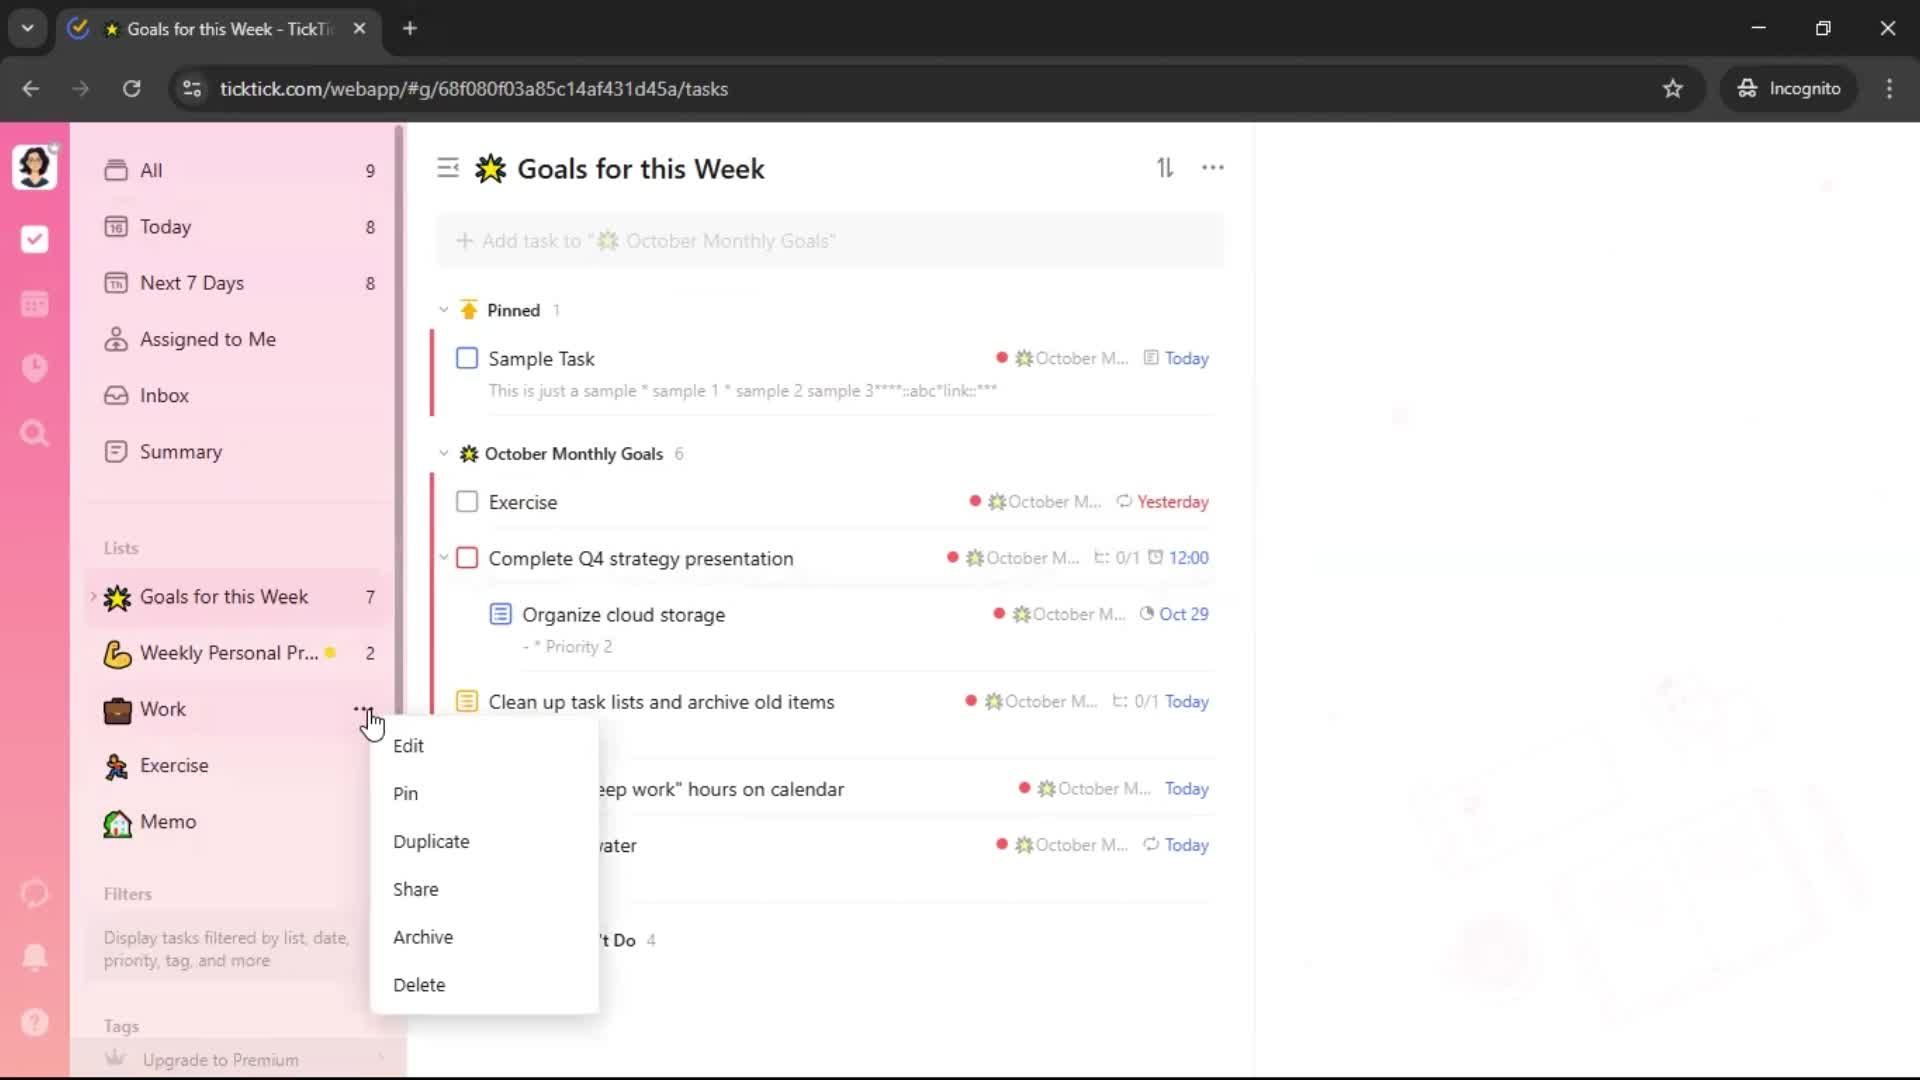
Task: Open the Weekly Personal Pr... list
Action: click(x=229, y=653)
